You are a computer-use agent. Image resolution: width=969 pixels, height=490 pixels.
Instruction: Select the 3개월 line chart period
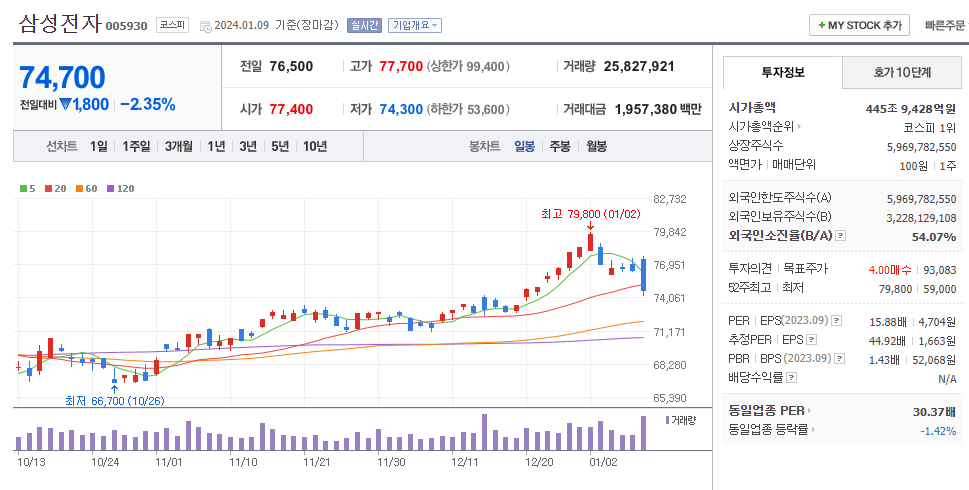point(179,146)
